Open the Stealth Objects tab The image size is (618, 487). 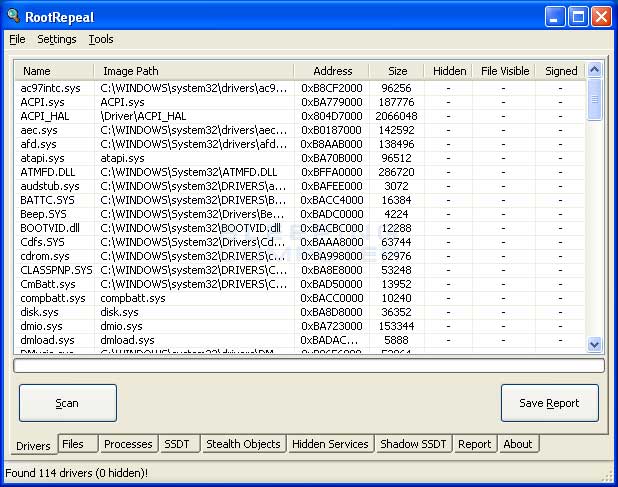[243, 444]
